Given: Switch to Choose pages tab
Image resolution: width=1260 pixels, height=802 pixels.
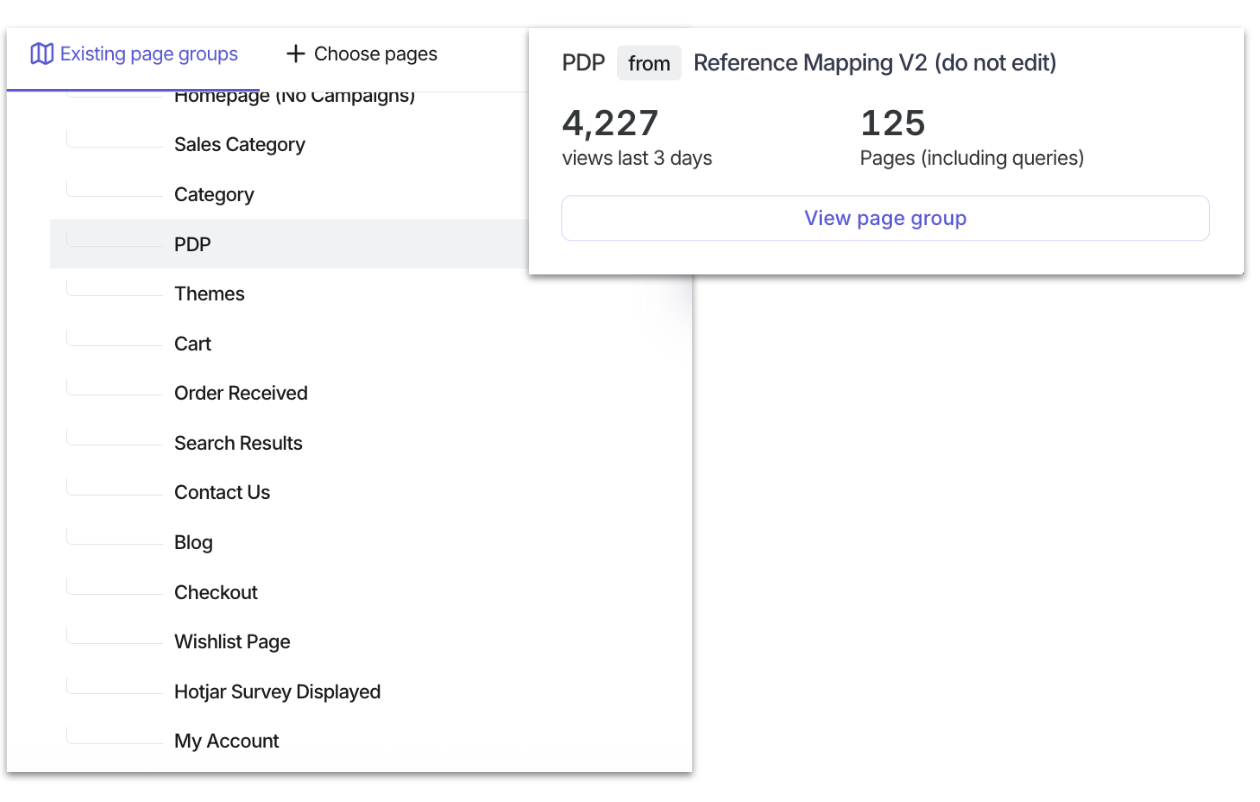Looking at the screenshot, I should (361, 55).
